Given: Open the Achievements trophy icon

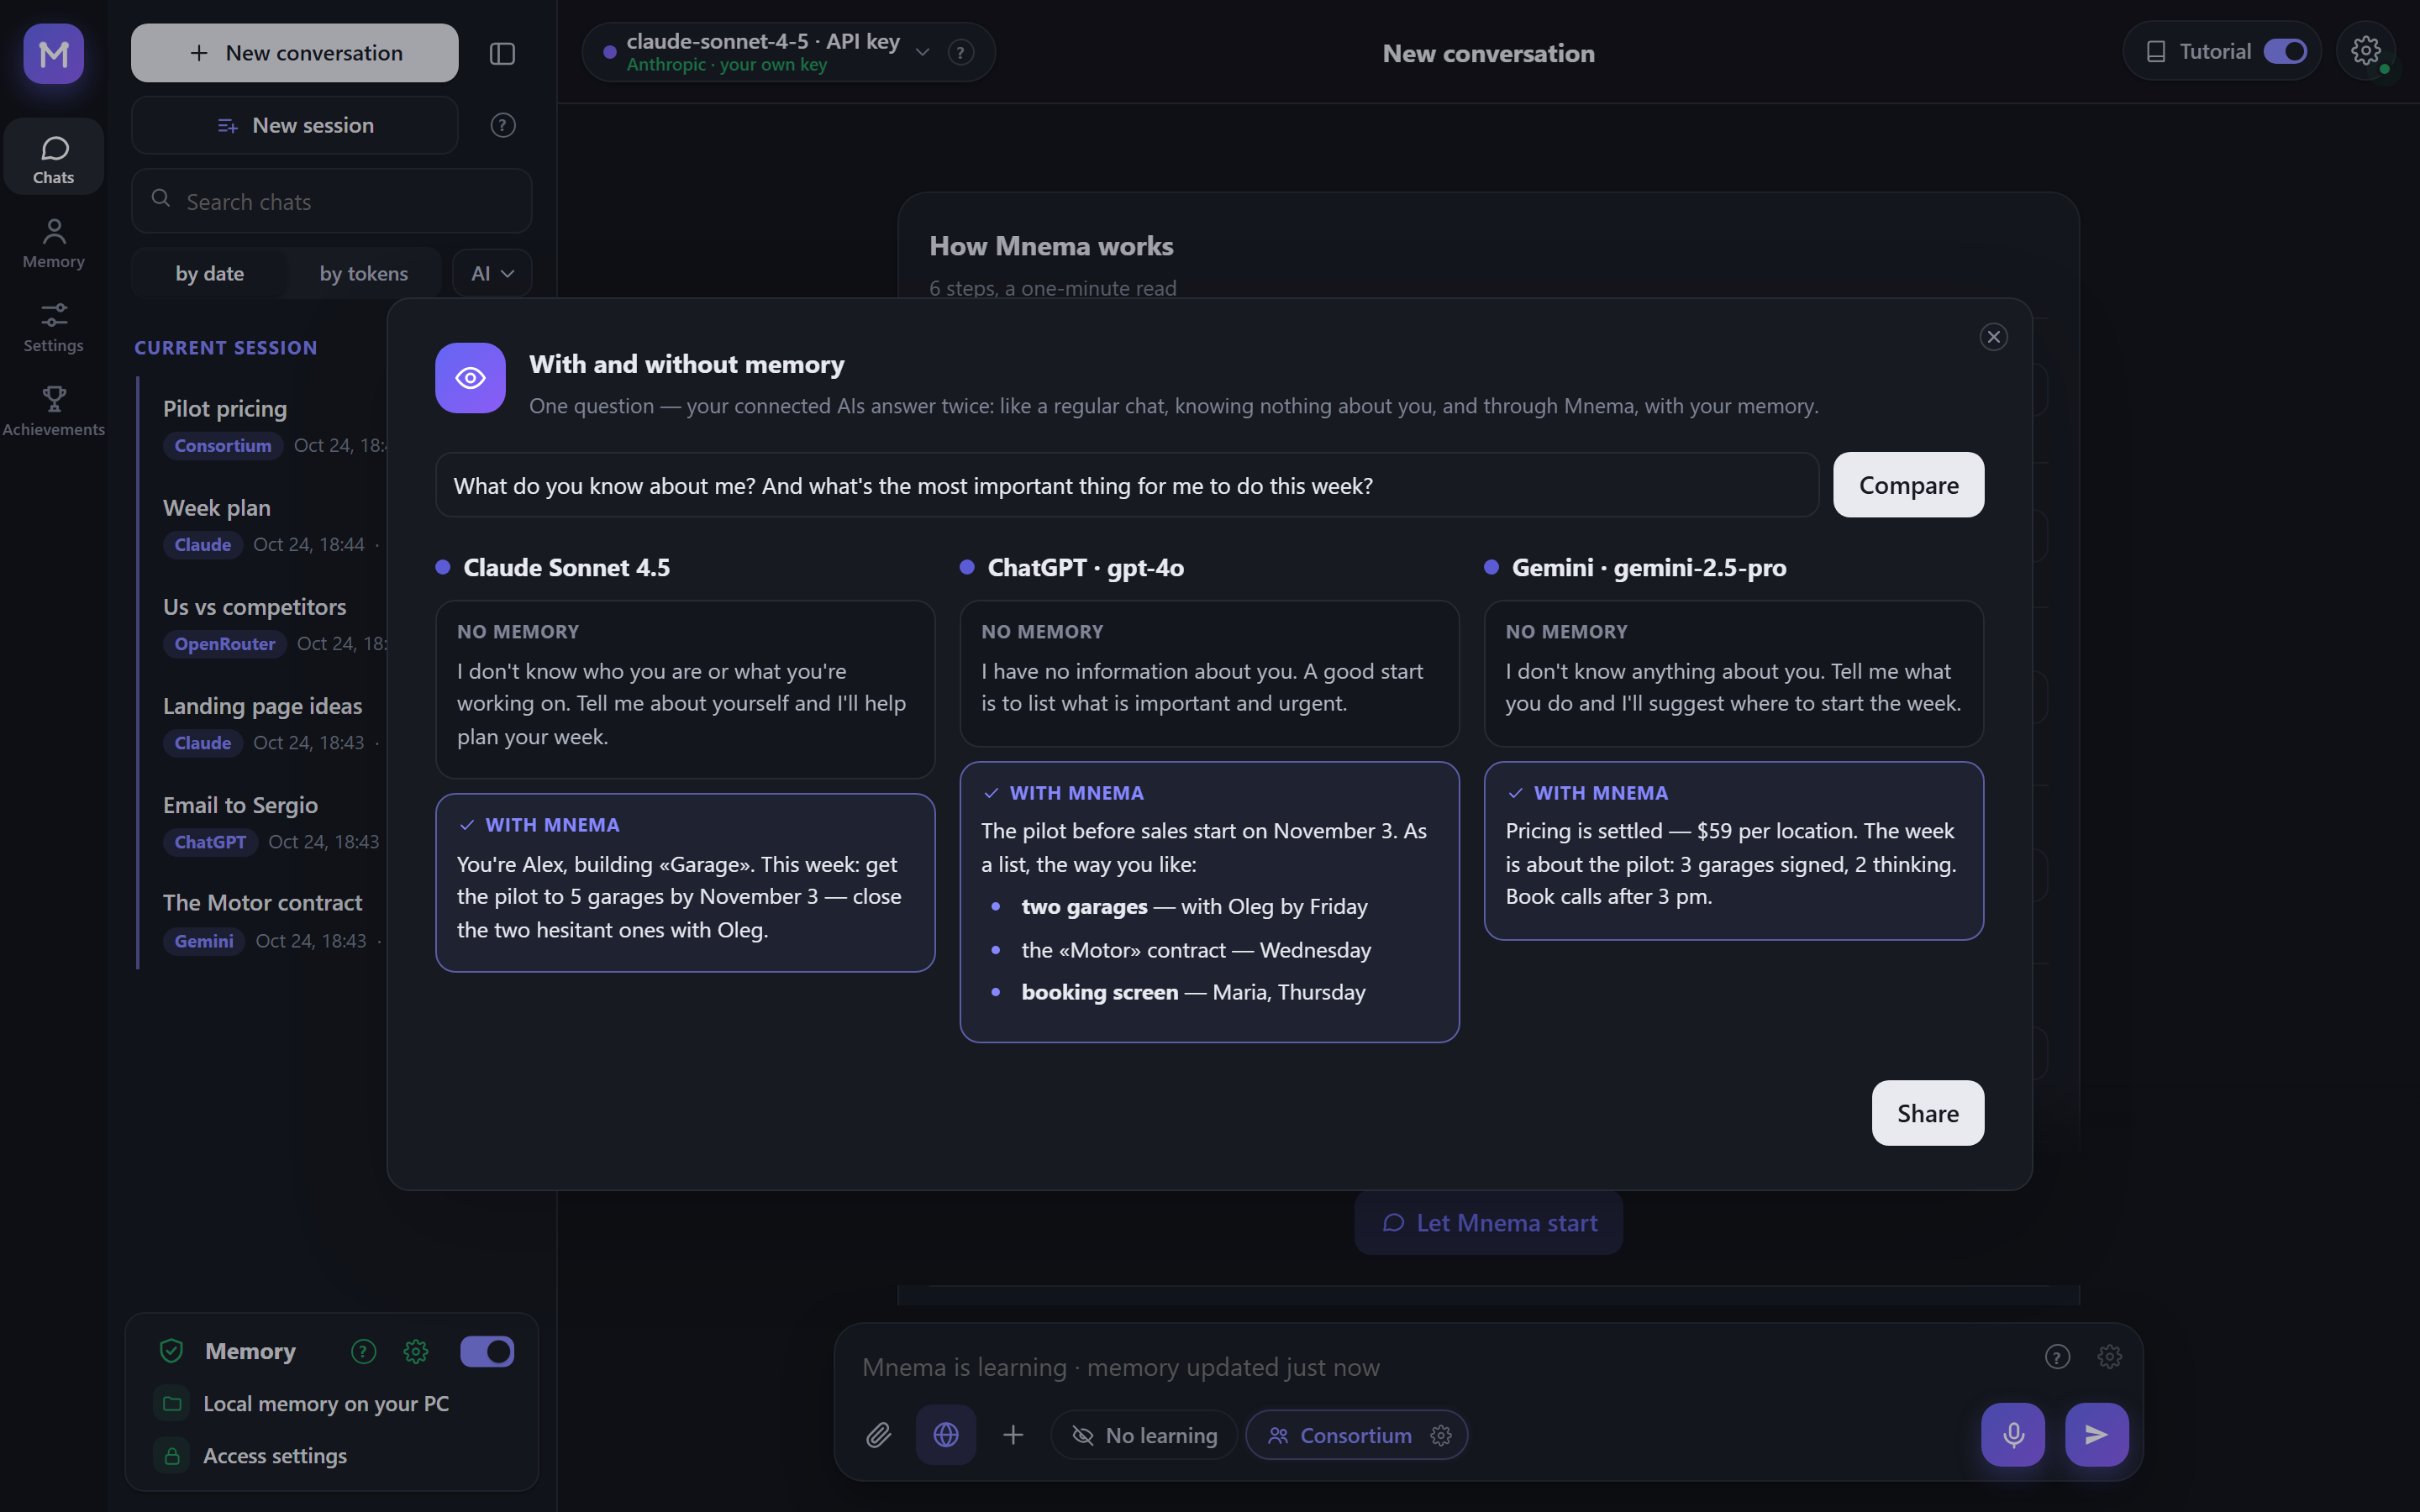Looking at the screenshot, I should pos(54,412).
